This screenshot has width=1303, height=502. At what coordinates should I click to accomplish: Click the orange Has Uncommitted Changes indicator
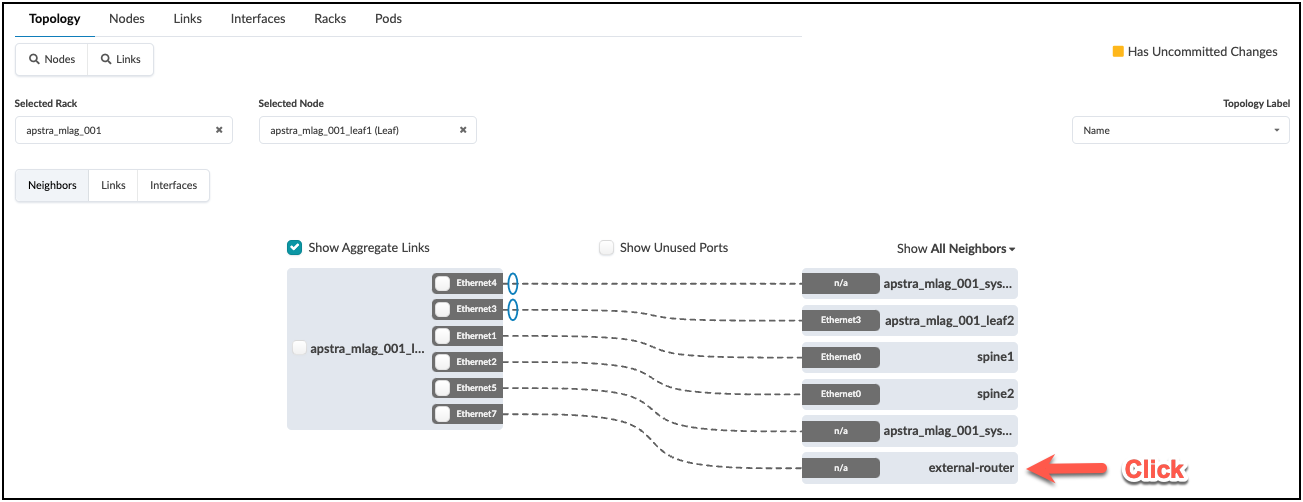[1118, 52]
